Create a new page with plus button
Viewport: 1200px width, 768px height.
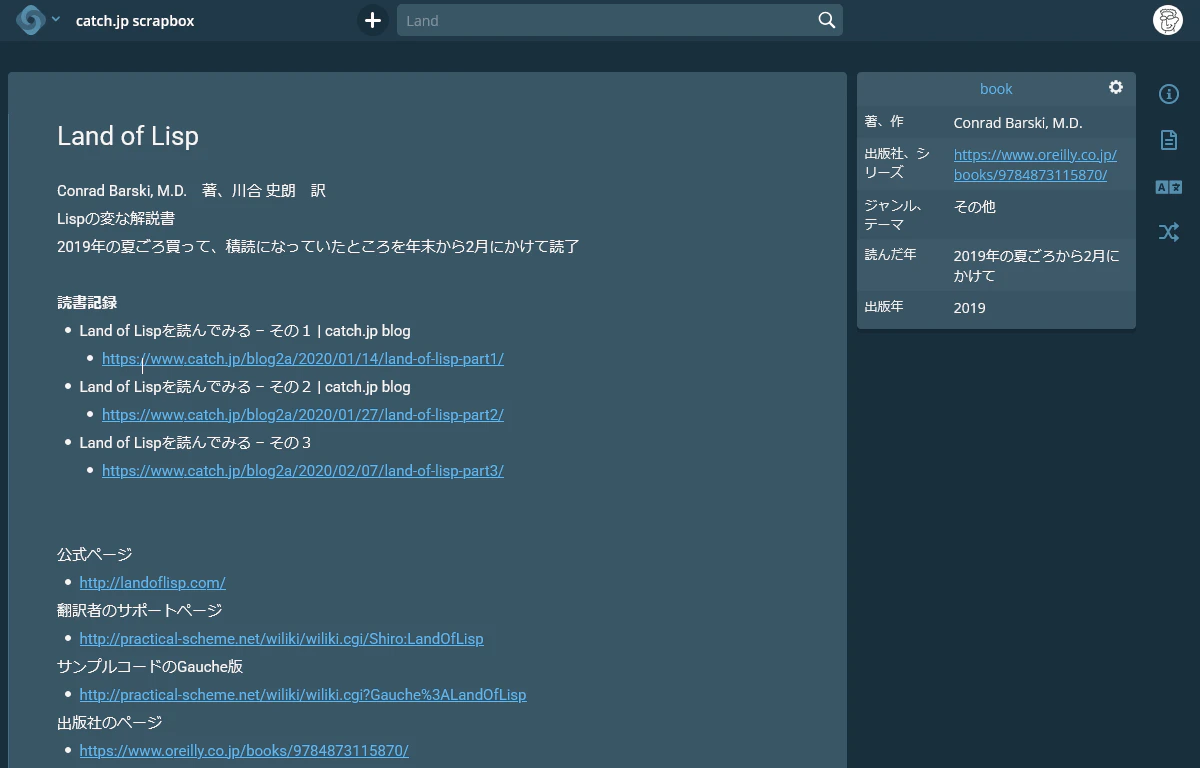[372, 20]
